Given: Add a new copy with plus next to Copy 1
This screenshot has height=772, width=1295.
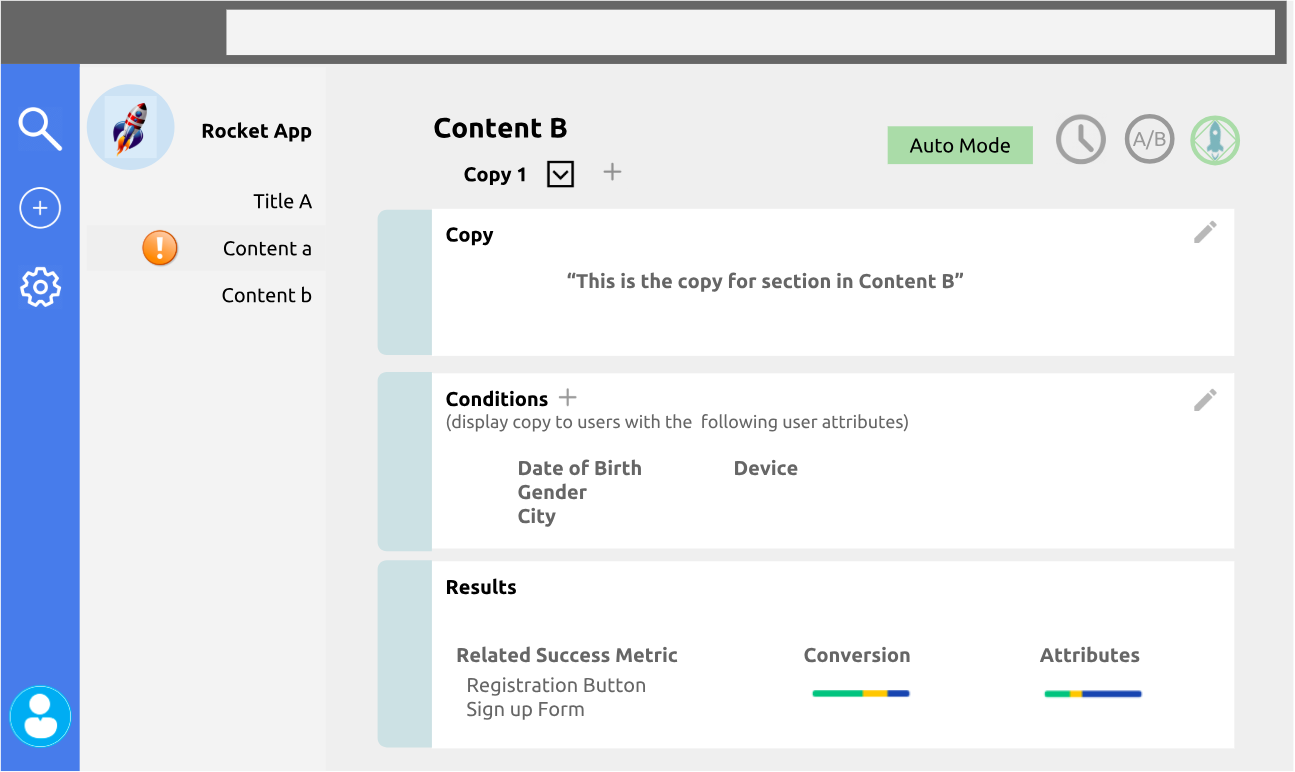Looking at the screenshot, I should tap(612, 172).
